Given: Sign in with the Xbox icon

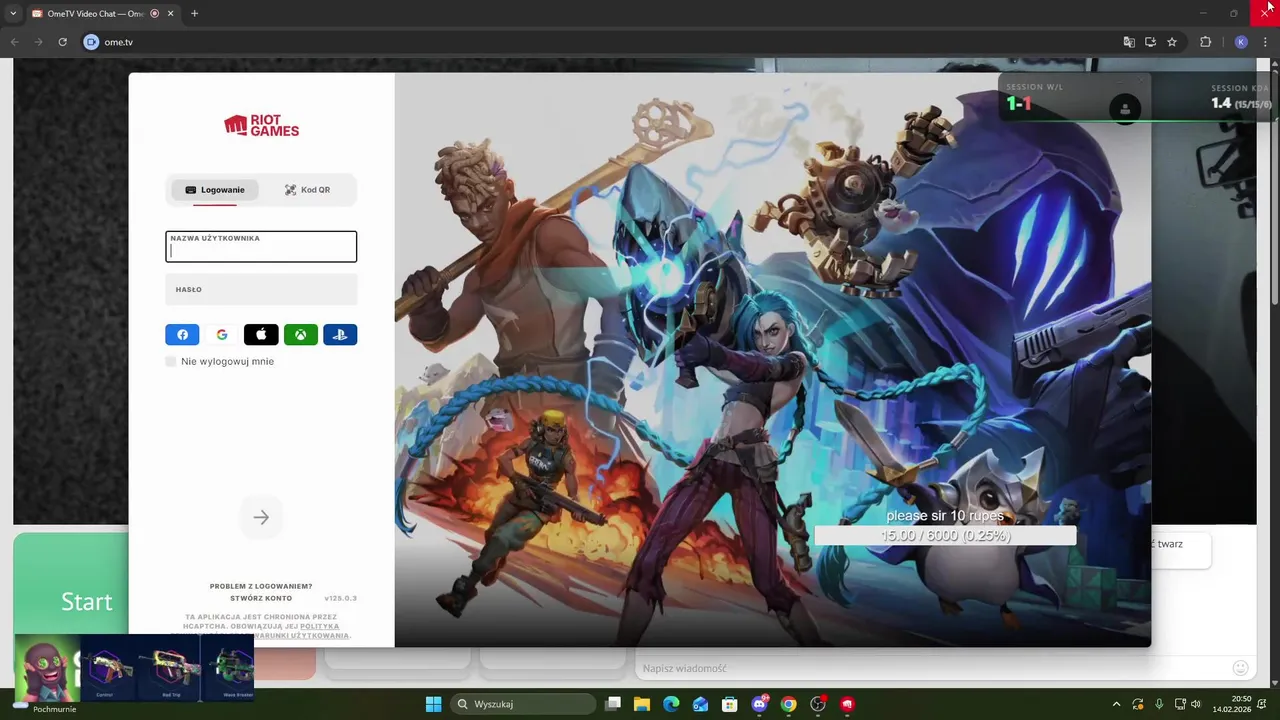Looking at the screenshot, I should coord(300,335).
